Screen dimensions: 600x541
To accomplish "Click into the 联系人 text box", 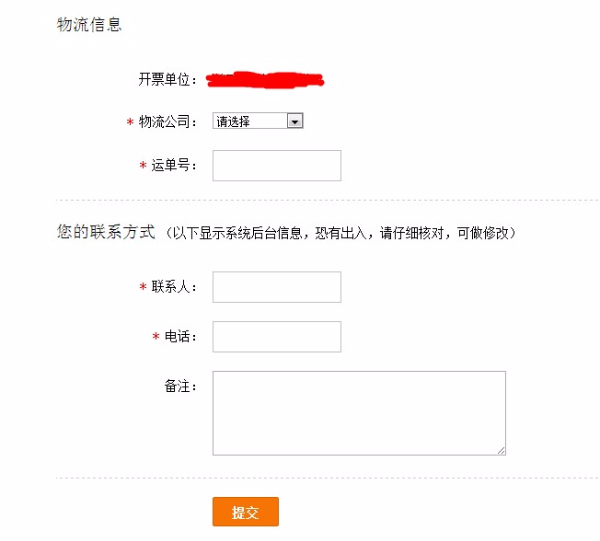I will 277,287.
